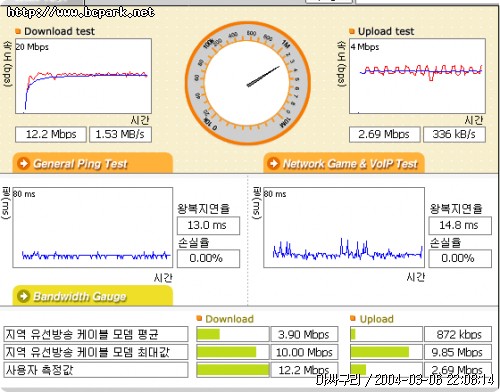Open the Network Game & VoIP Test tab

click(344, 163)
